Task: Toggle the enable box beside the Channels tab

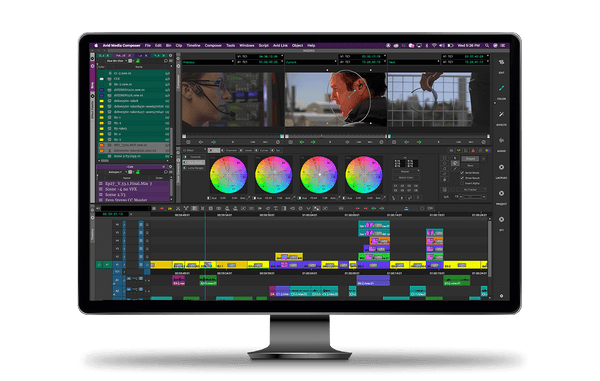Action: click(x=223, y=150)
